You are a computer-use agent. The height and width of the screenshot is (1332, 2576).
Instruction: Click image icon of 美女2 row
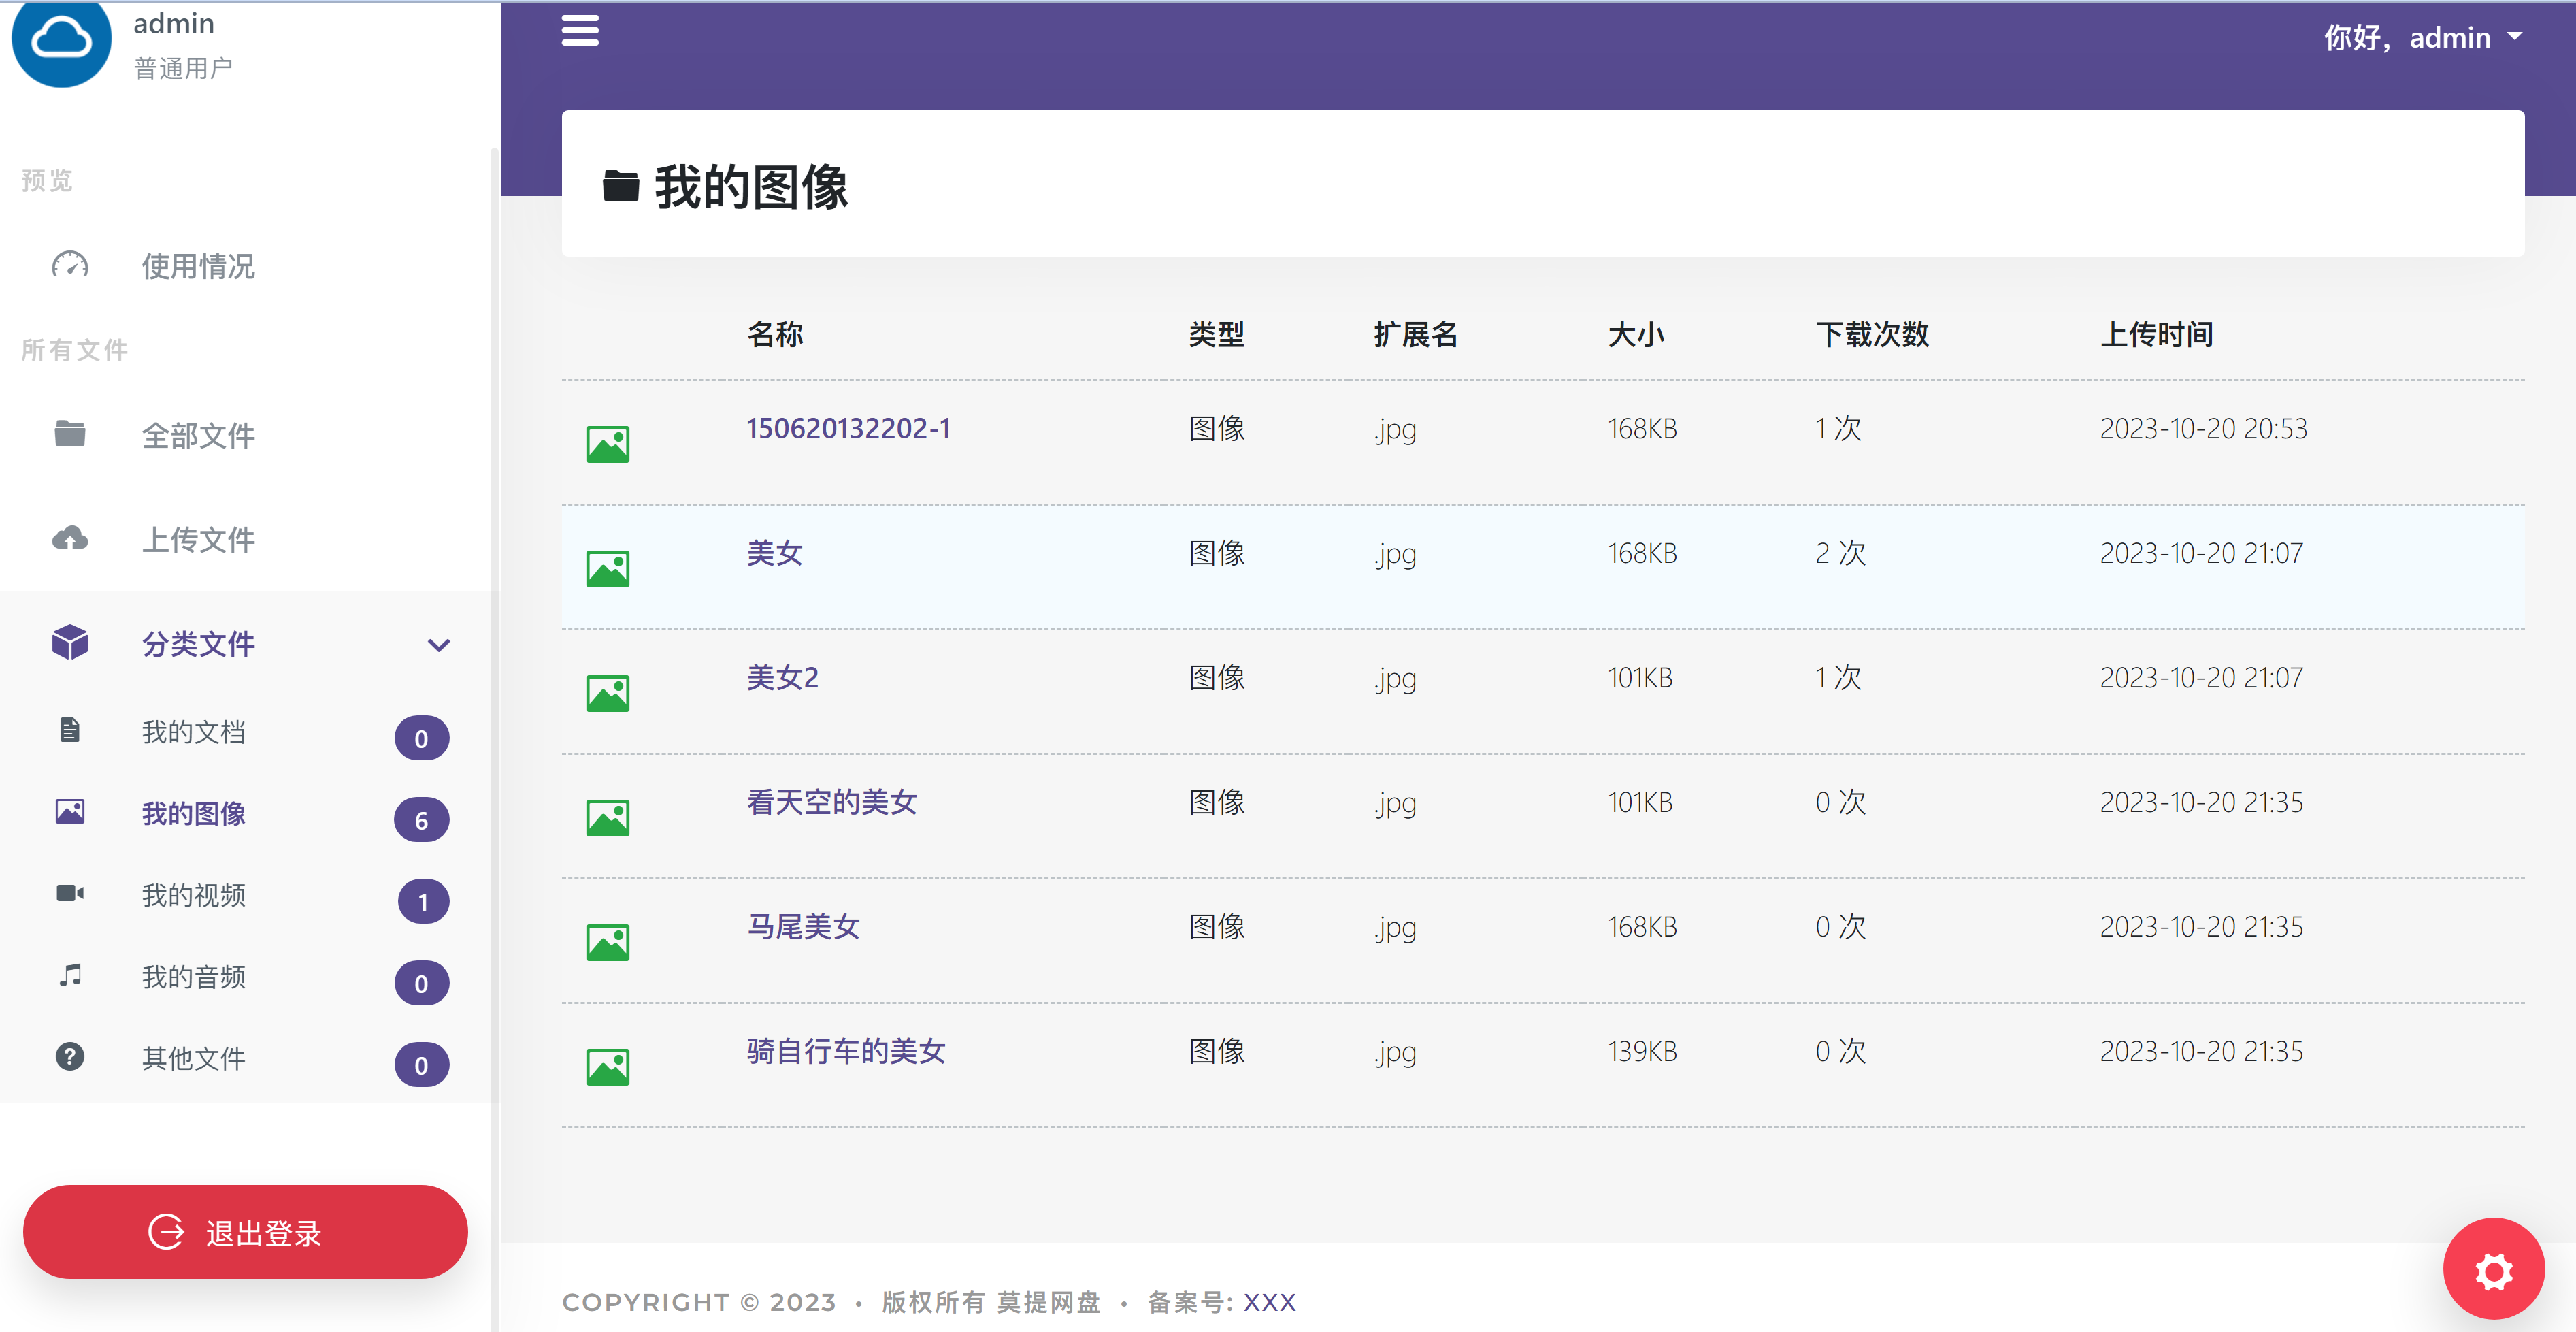pyautogui.click(x=608, y=693)
